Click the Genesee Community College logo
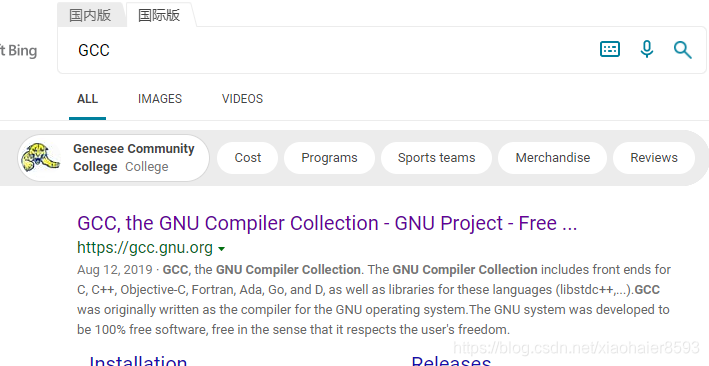Screen dimensions: 709x366 (41, 158)
